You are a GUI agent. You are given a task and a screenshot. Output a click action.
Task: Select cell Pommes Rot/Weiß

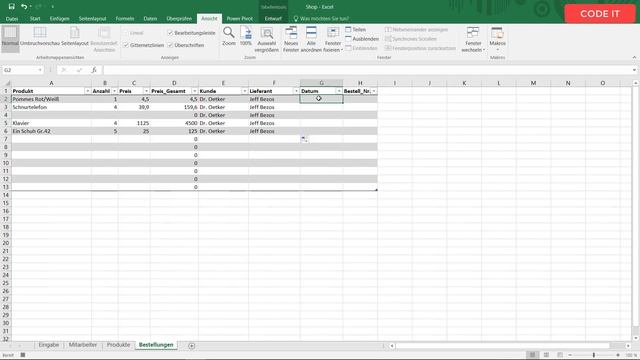coord(51,99)
